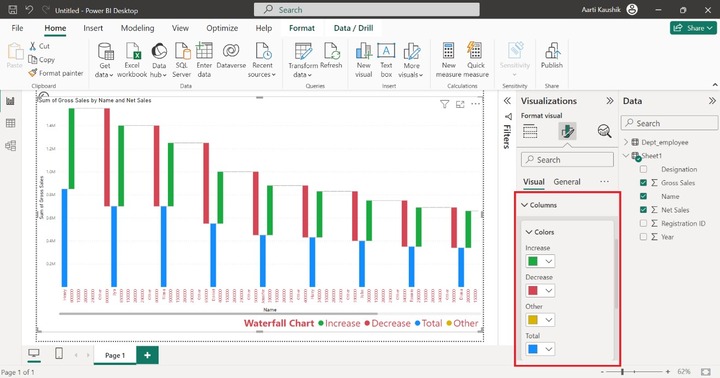Open Analytics magnifier icon
Screen dimensions: 720x378
[x=604, y=131]
